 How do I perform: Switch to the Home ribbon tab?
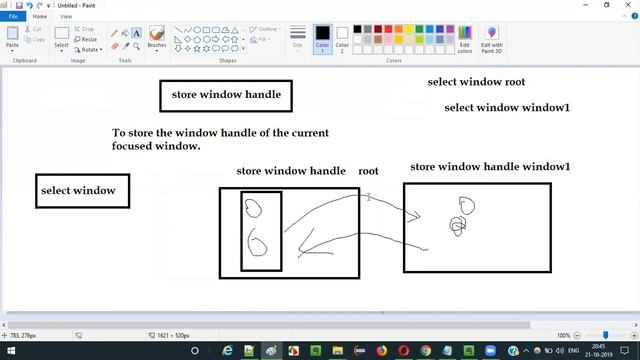[x=40, y=16]
